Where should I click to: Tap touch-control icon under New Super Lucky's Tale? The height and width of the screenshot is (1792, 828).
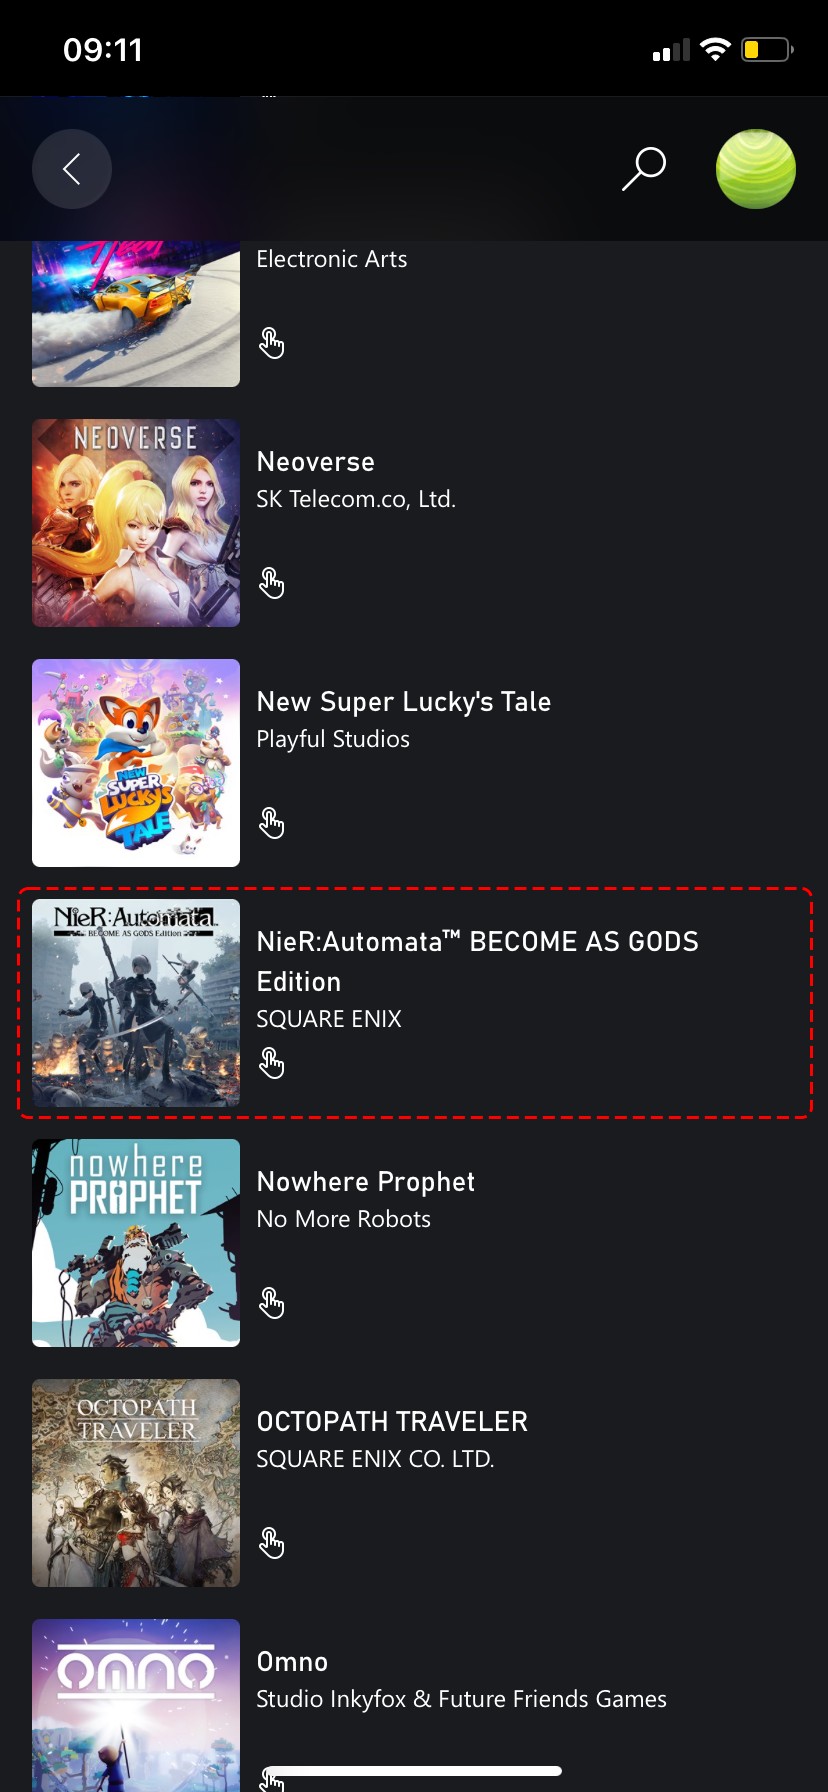tap(271, 823)
